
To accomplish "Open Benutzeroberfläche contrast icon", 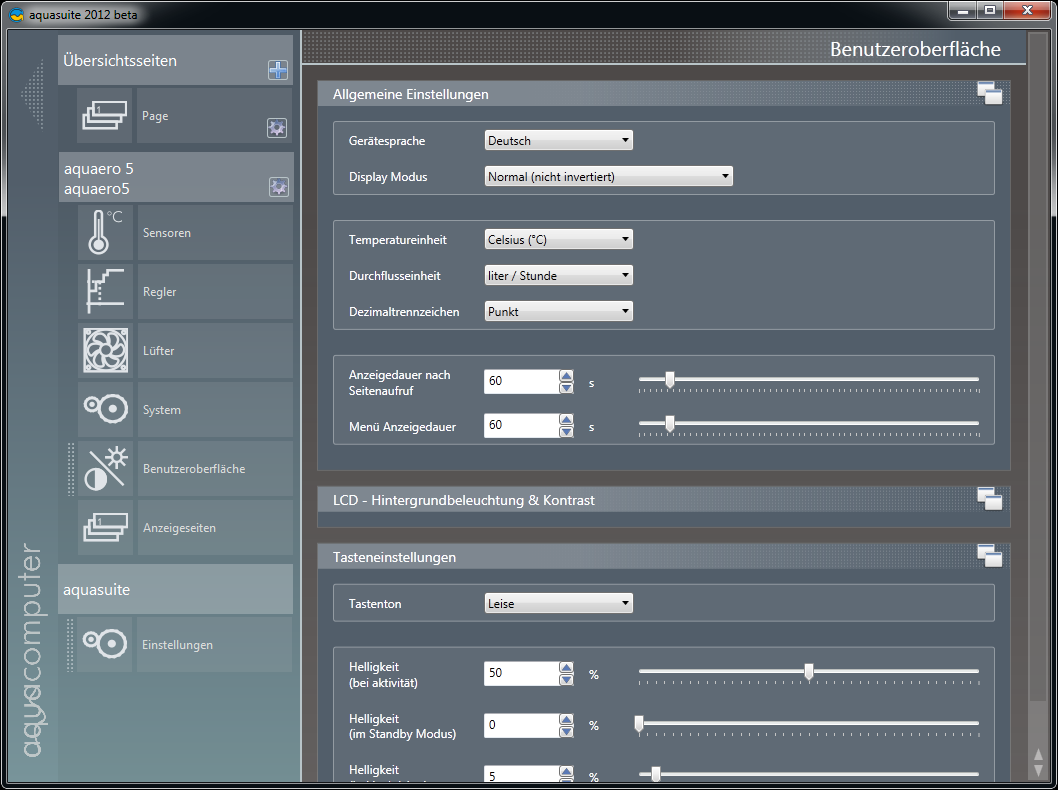I will coord(105,468).
